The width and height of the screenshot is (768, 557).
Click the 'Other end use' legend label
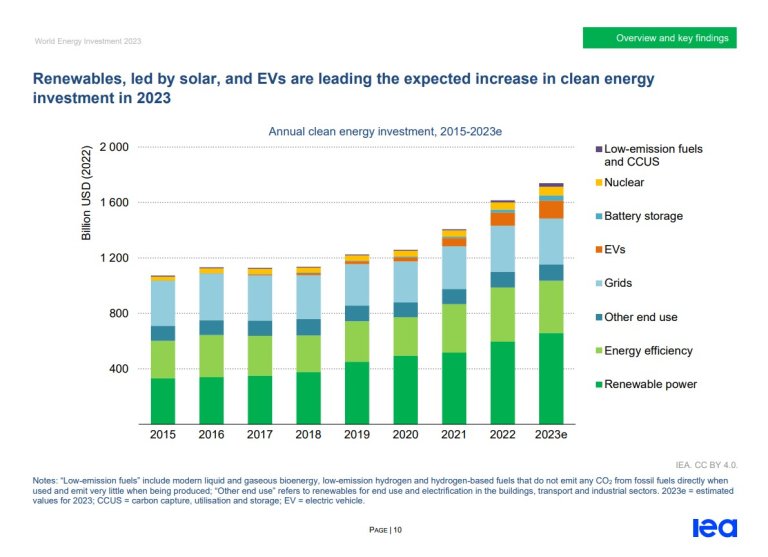pos(641,317)
